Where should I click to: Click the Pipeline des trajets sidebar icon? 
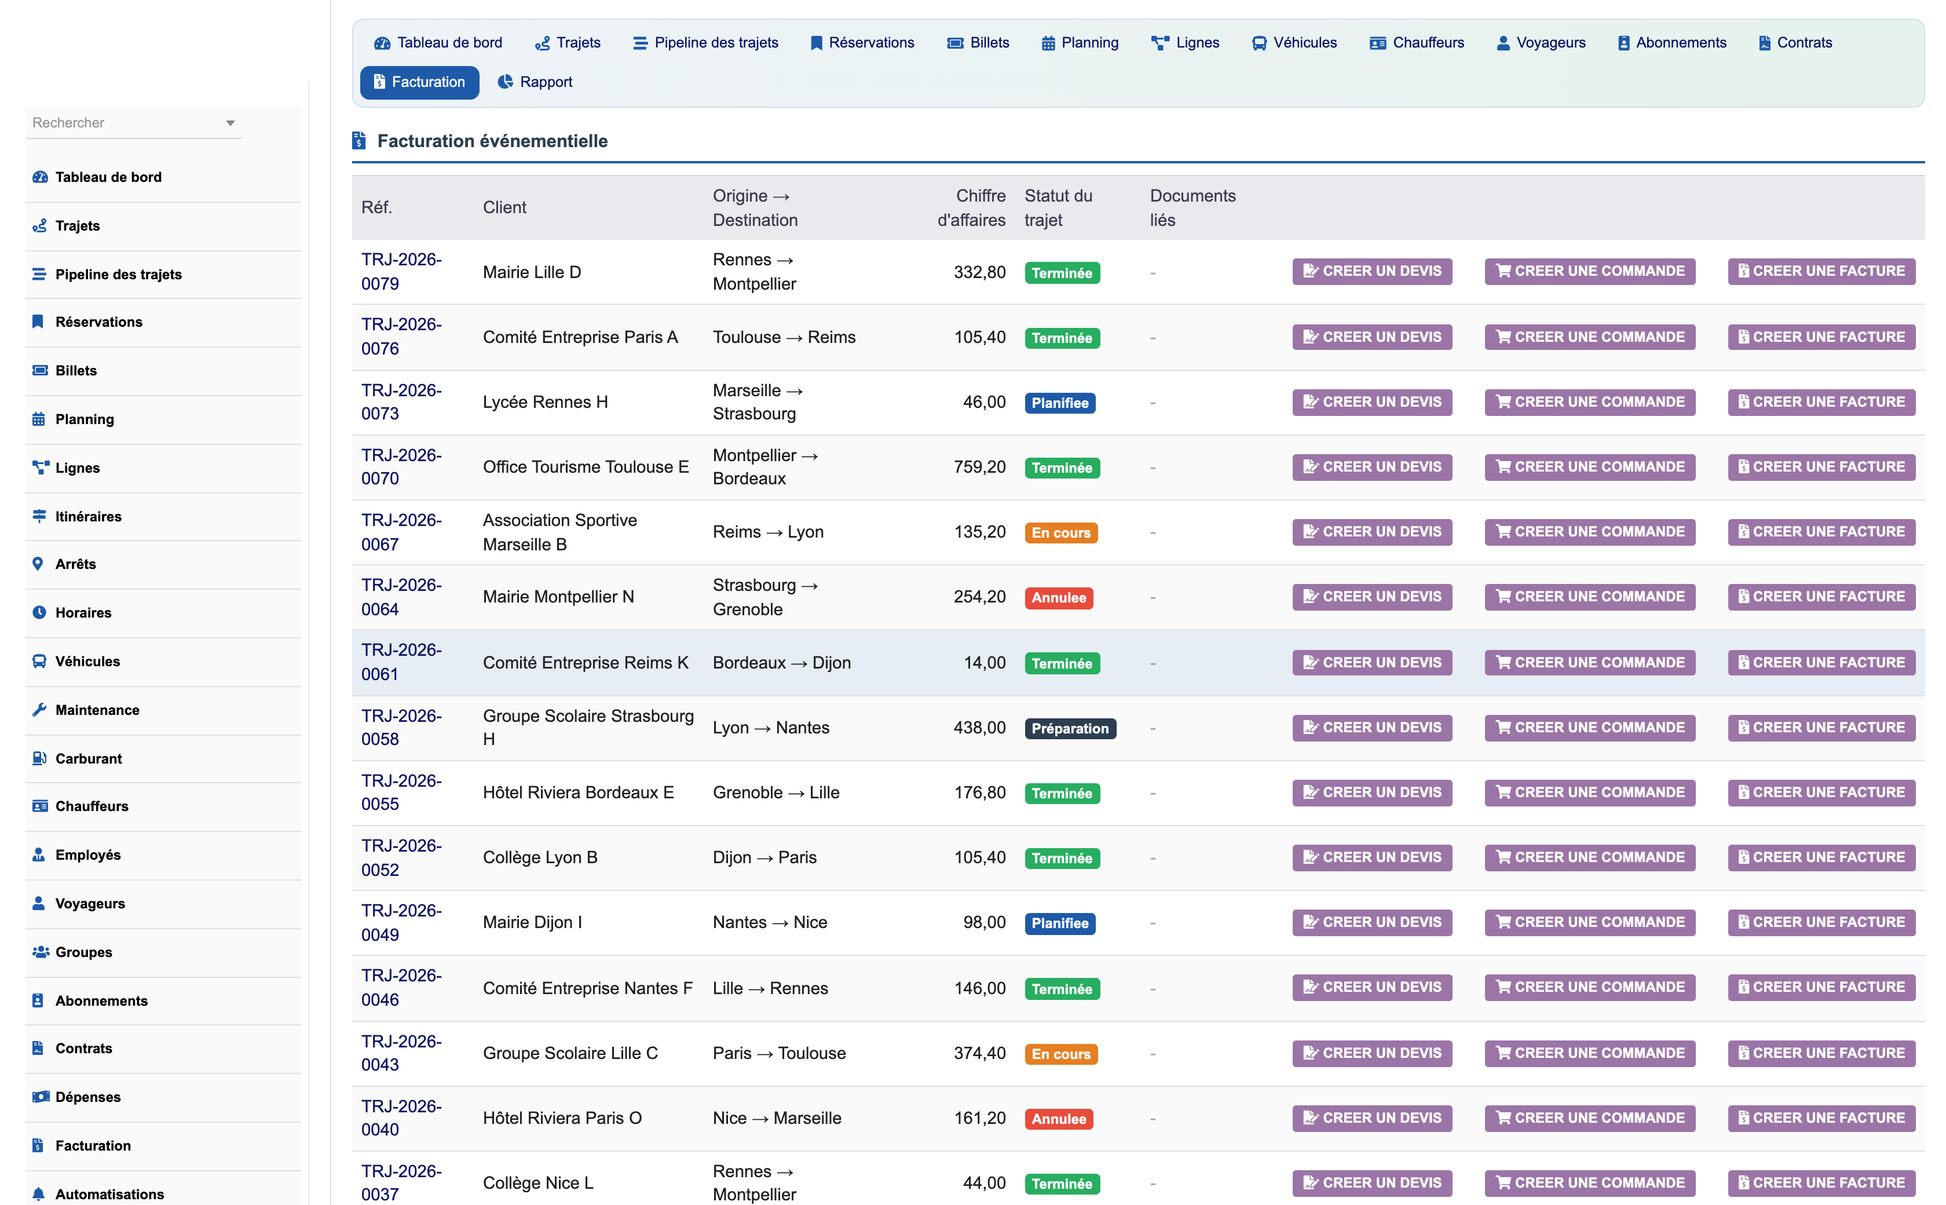40,274
